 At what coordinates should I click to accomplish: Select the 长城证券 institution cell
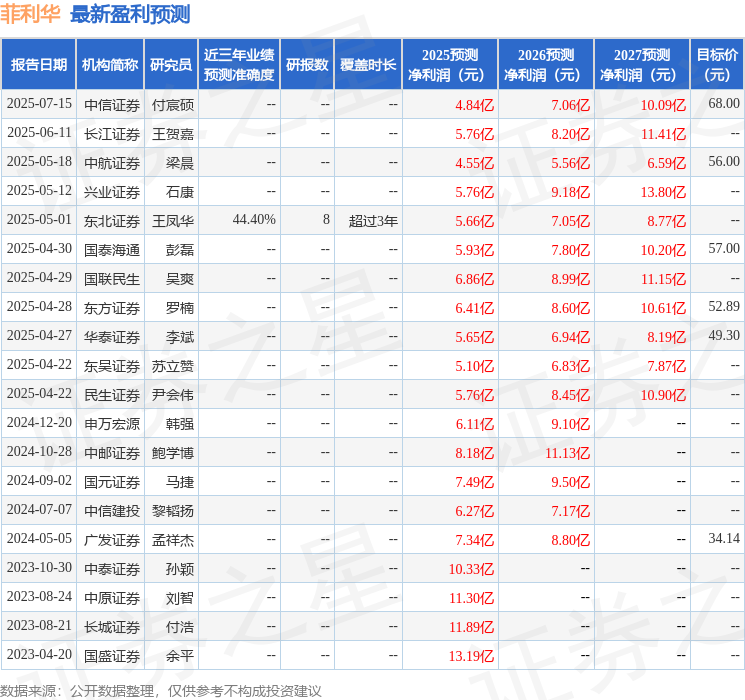[x=112, y=627]
